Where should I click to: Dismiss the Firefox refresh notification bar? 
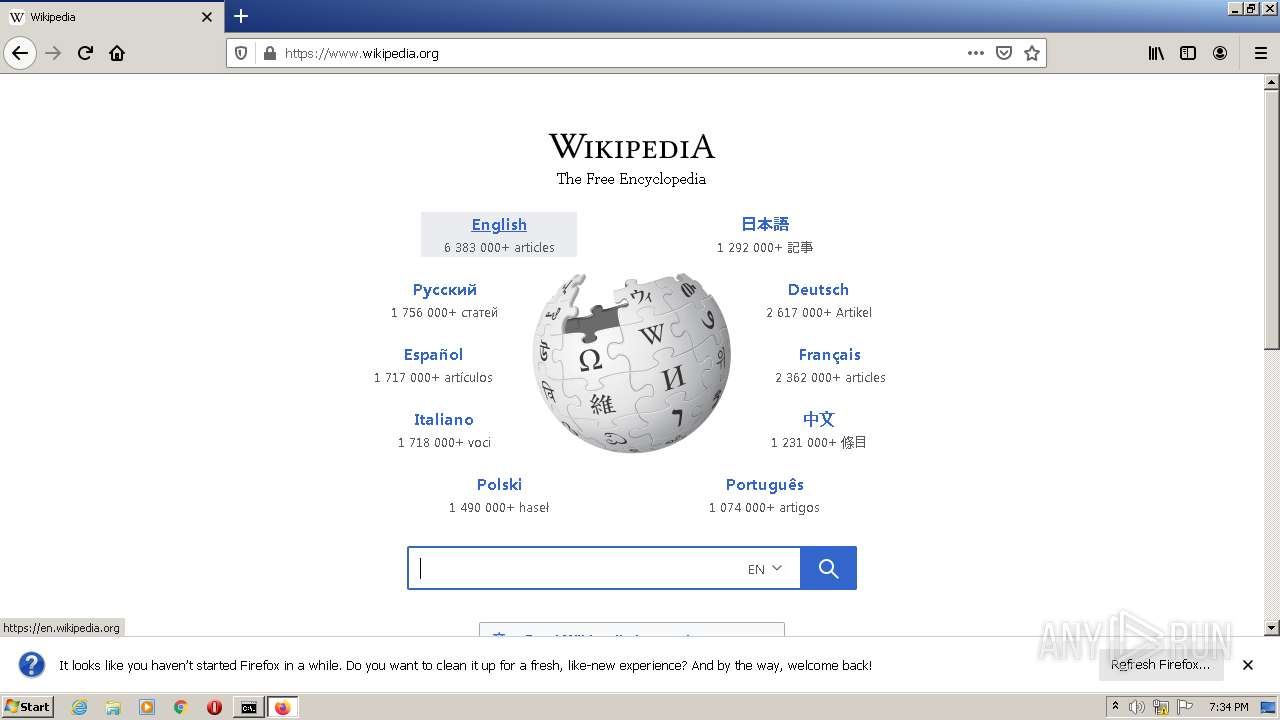click(x=1248, y=665)
